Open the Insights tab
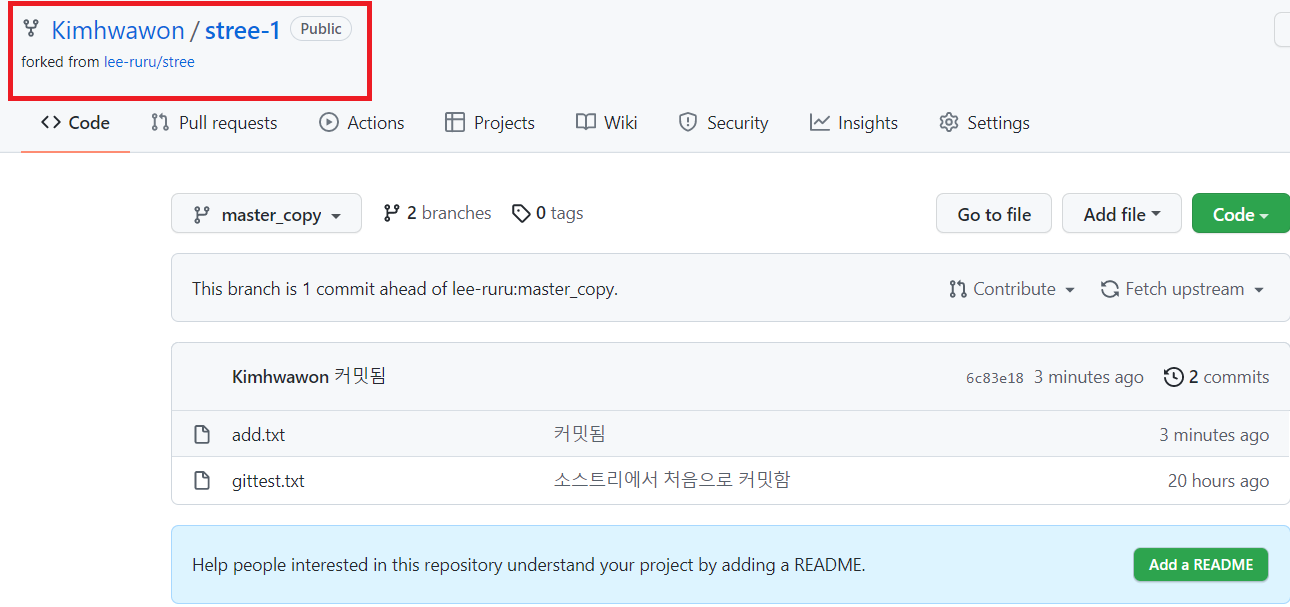1290x607 pixels. click(x=854, y=123)
